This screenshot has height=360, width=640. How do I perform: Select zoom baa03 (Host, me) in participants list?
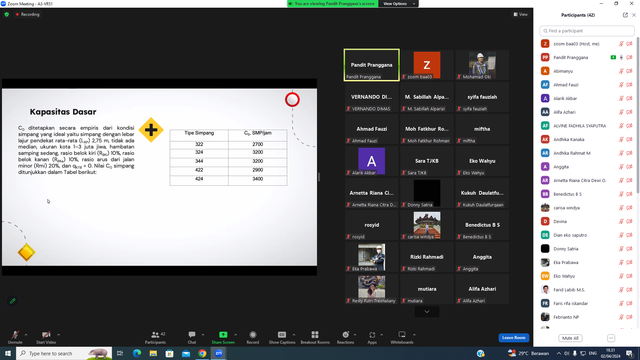586,44
